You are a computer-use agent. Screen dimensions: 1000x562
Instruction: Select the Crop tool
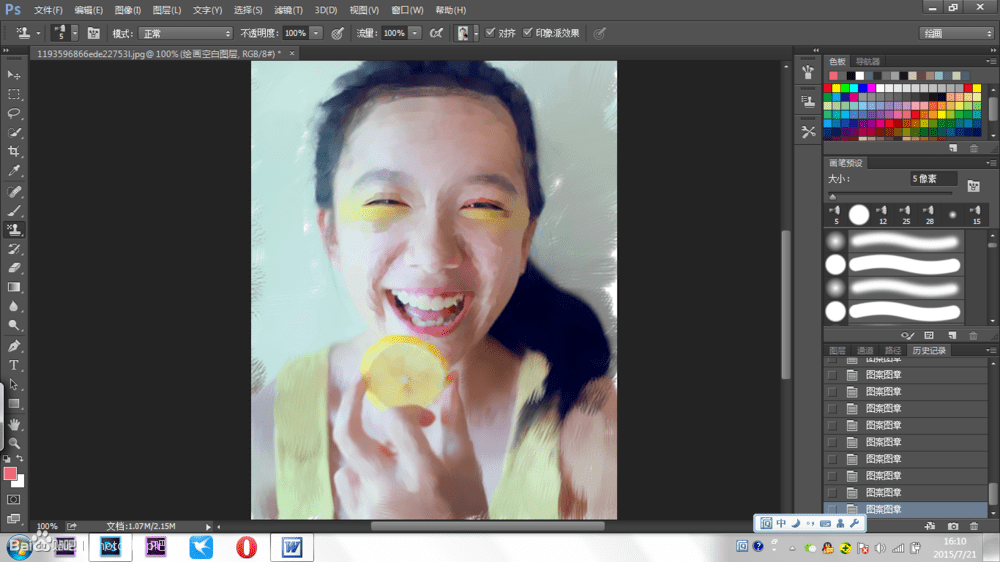[13, 152]
